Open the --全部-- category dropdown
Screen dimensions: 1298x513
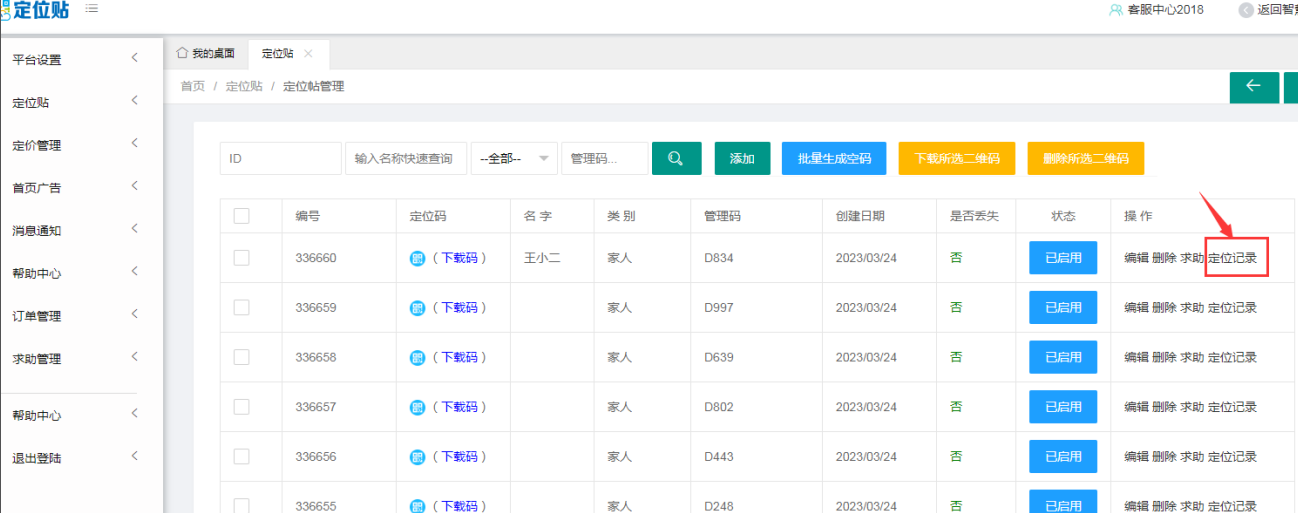(x=514, y=158)
